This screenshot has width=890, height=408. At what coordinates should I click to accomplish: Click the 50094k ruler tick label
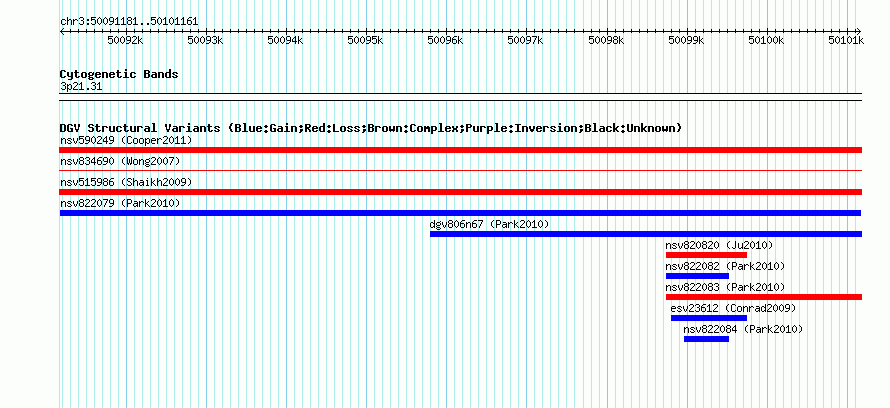click(286, 40)
